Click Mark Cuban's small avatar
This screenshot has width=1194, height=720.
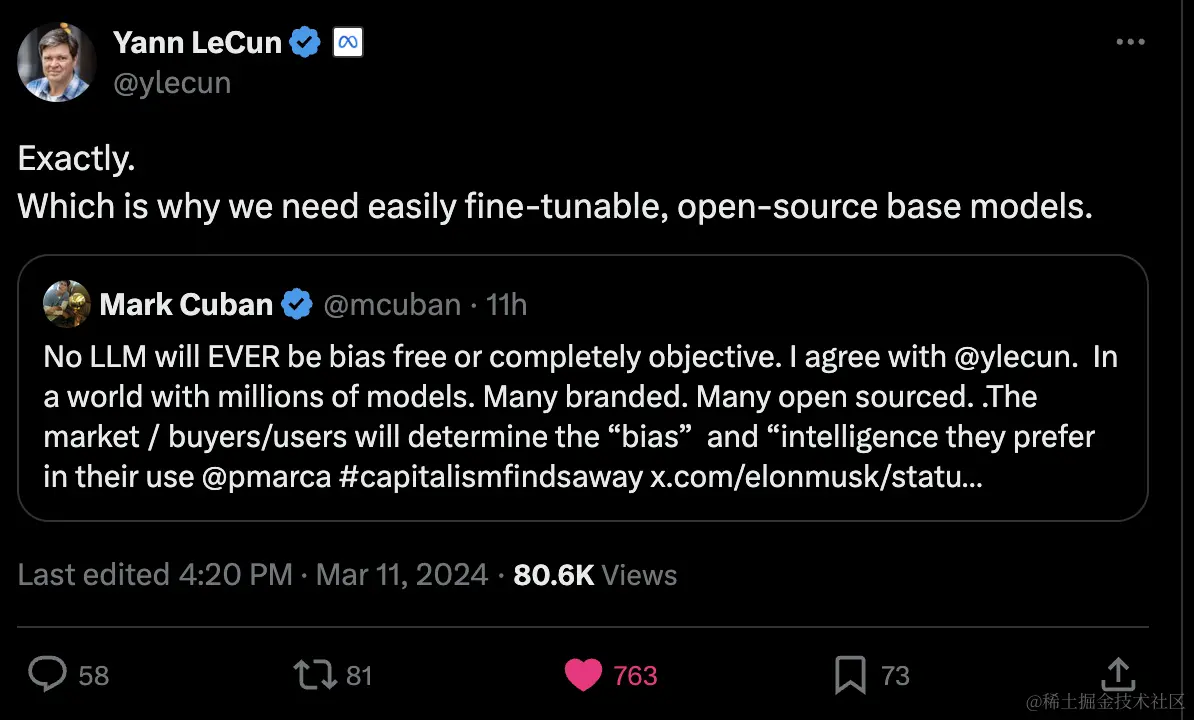pos(67,304)
